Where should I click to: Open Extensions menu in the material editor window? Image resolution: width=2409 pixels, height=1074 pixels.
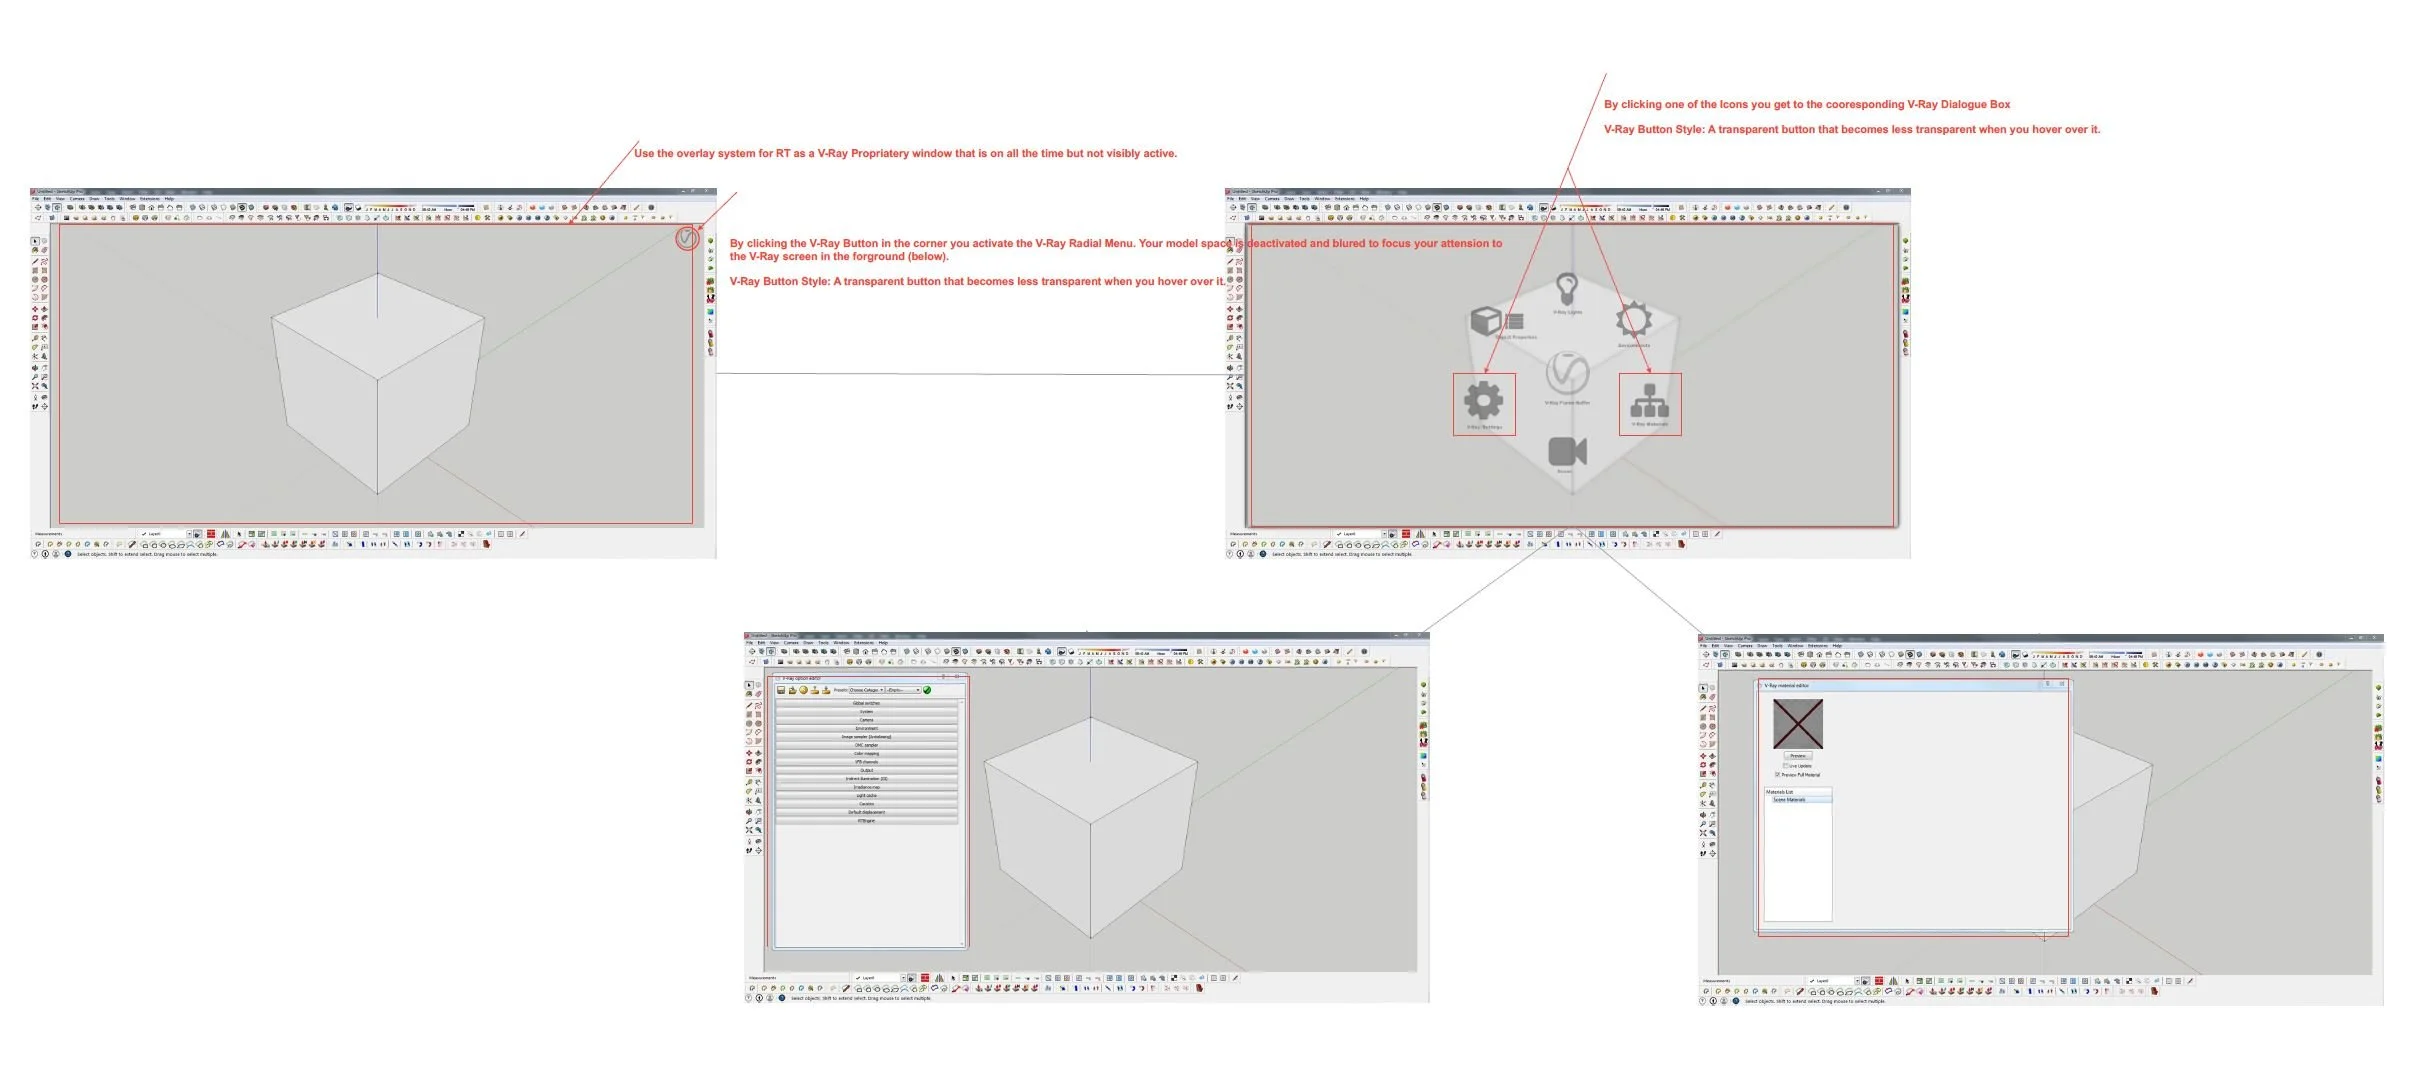pyautogui.click(x=1818, y=646)
